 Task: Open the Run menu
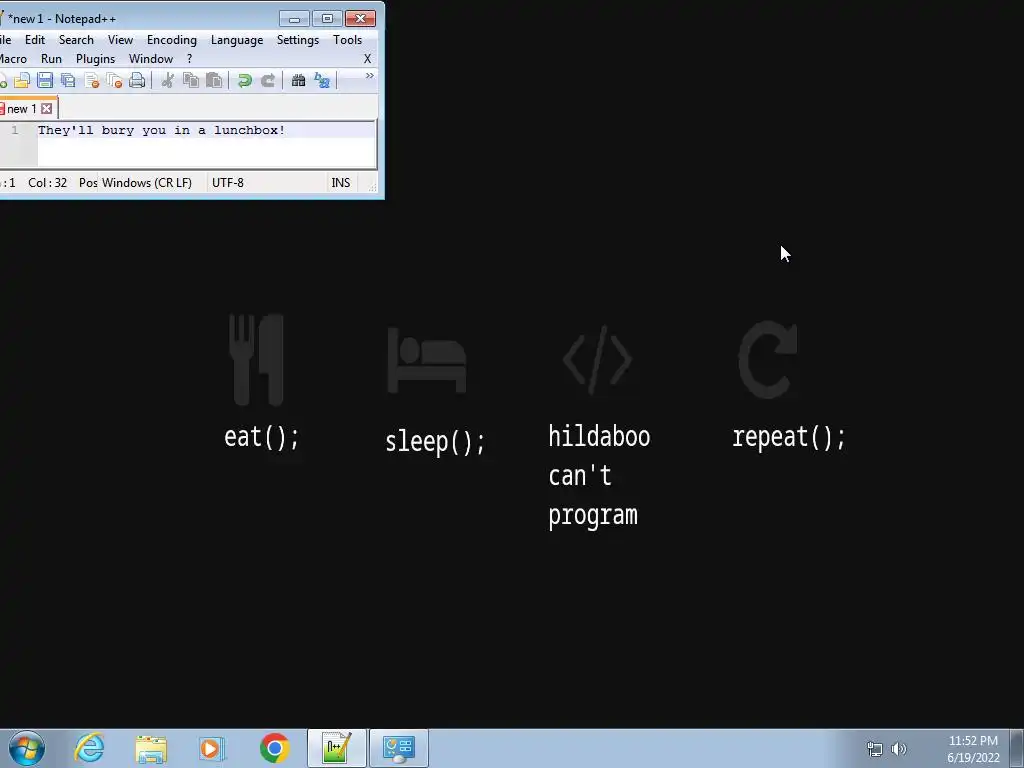click(51, 59)
